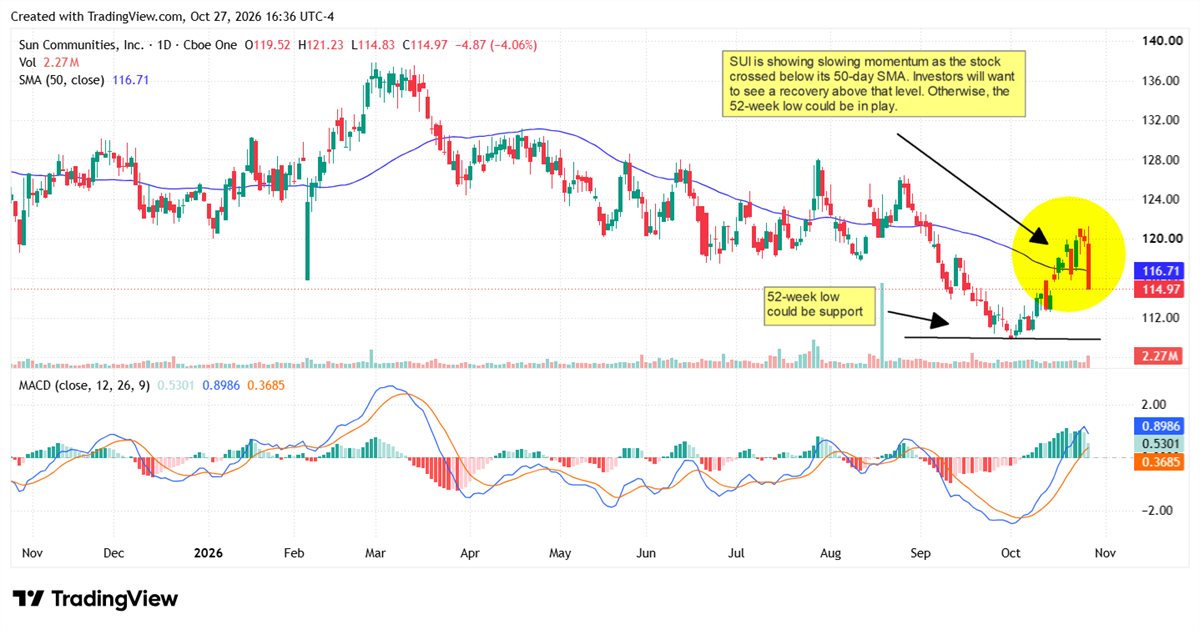This screenshot has width=1200, height=630.
Task: Click the Jul label on time axis
Action: coord(737,552)
